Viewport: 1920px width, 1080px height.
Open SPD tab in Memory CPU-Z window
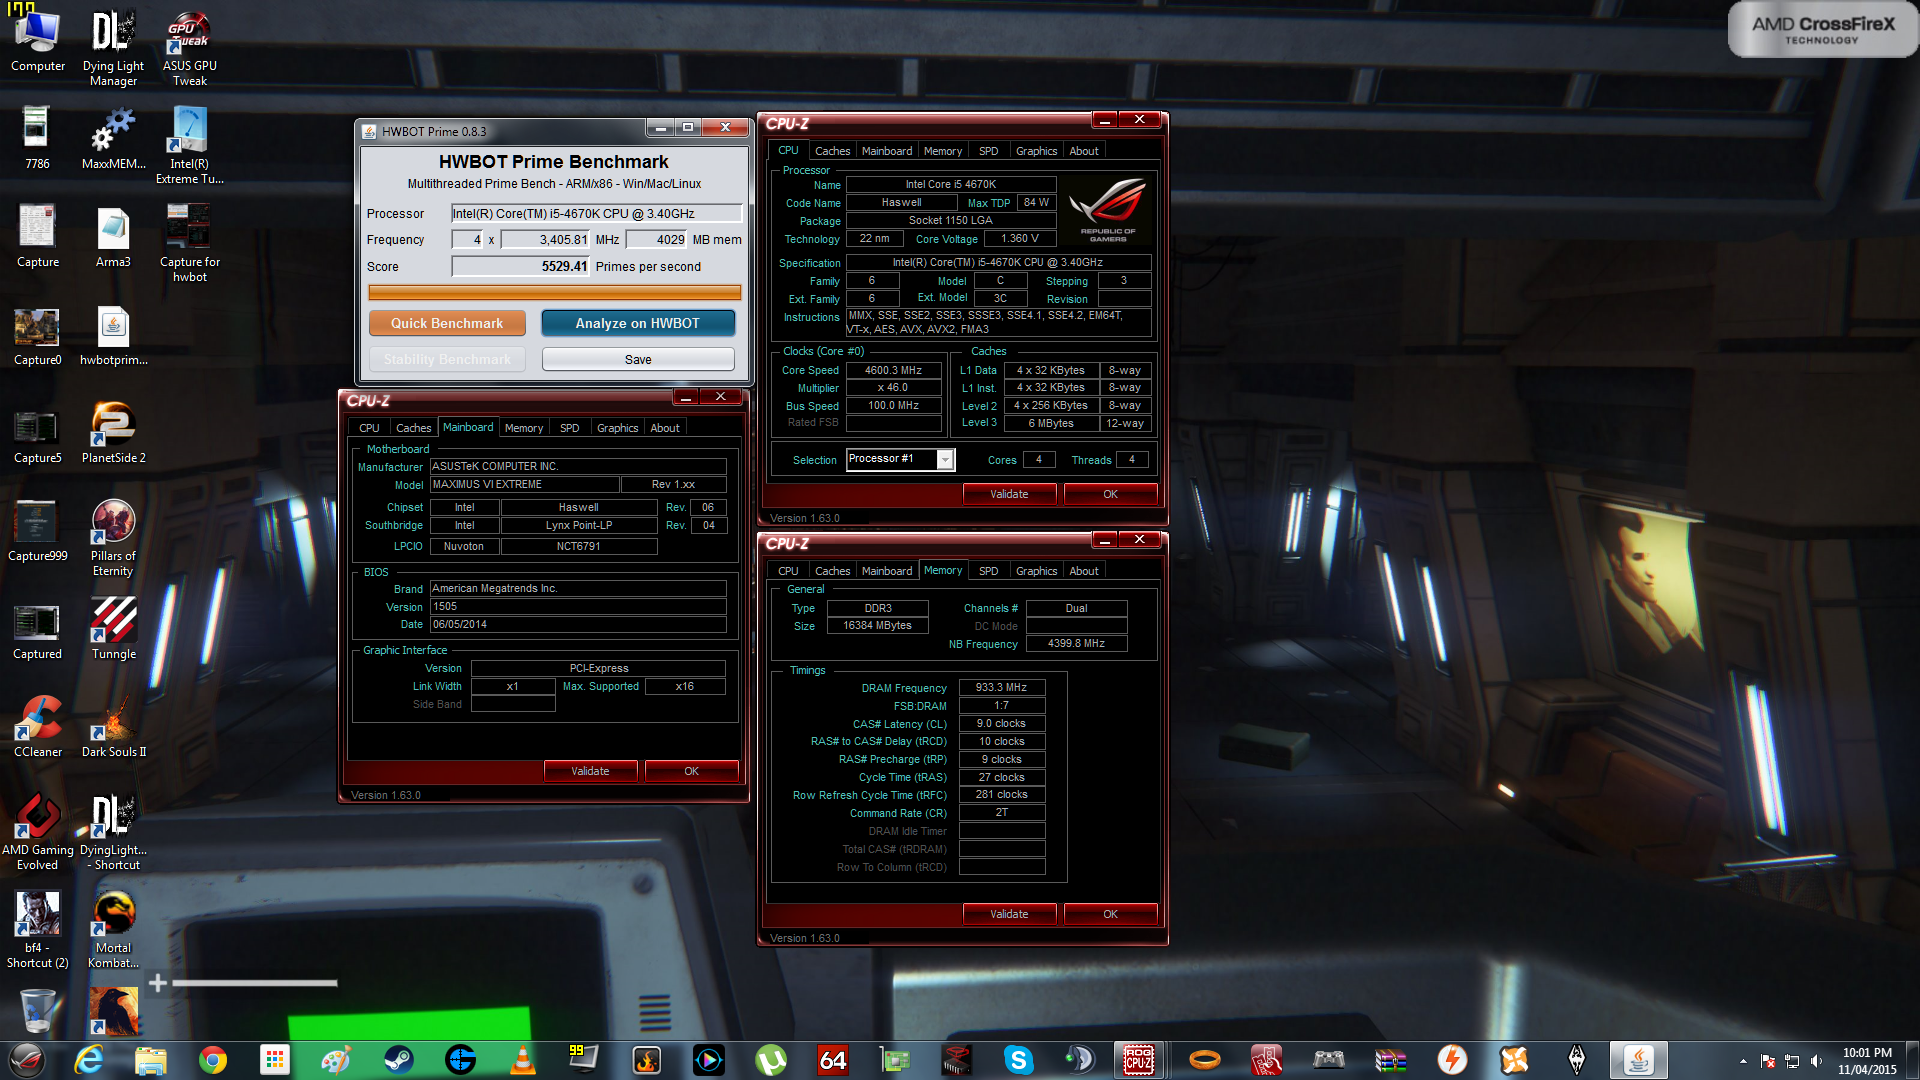click(x=988, y=571)
